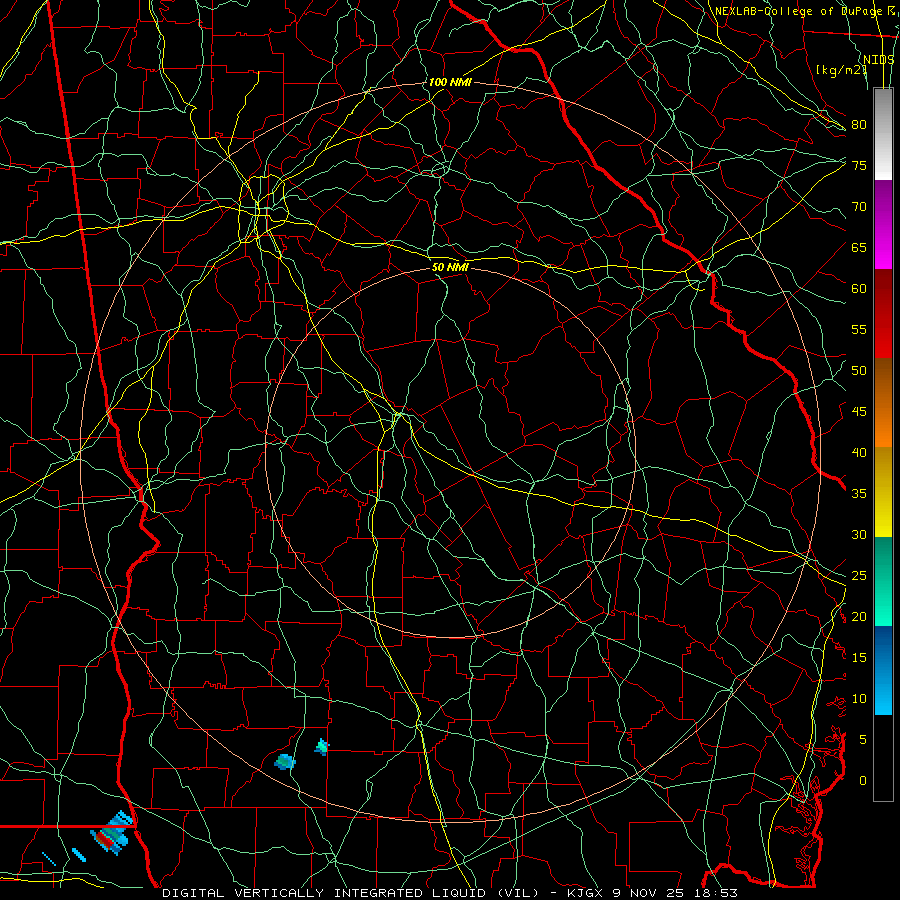Click the red-core VIL echo in the southwest corner

pos(110,835)
